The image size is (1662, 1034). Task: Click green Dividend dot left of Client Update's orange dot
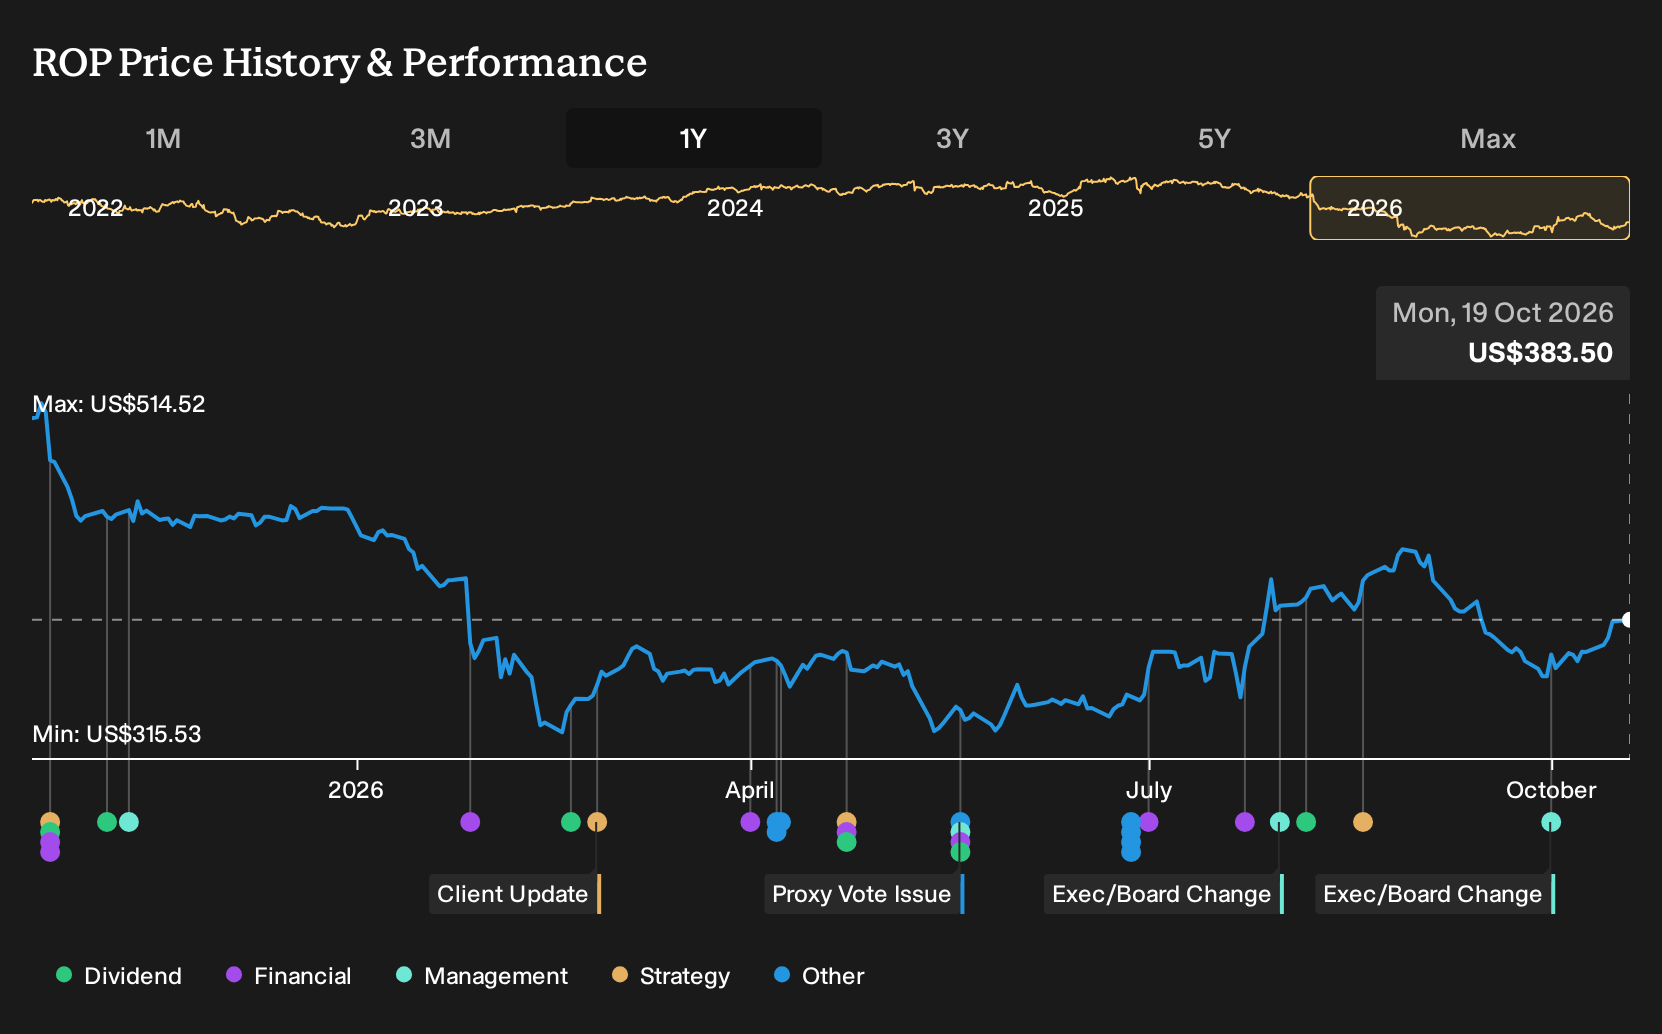click(x=571, y=822)
